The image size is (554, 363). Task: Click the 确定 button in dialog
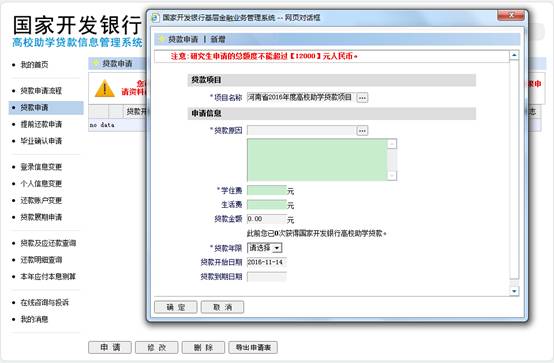tap(176, 307)
